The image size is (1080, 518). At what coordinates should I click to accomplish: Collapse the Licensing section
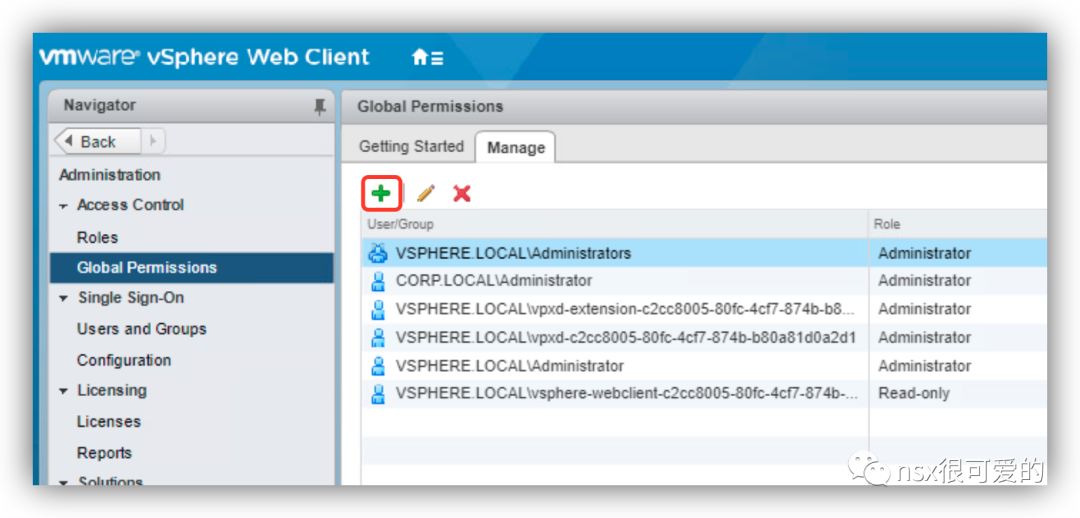(63, 391)
